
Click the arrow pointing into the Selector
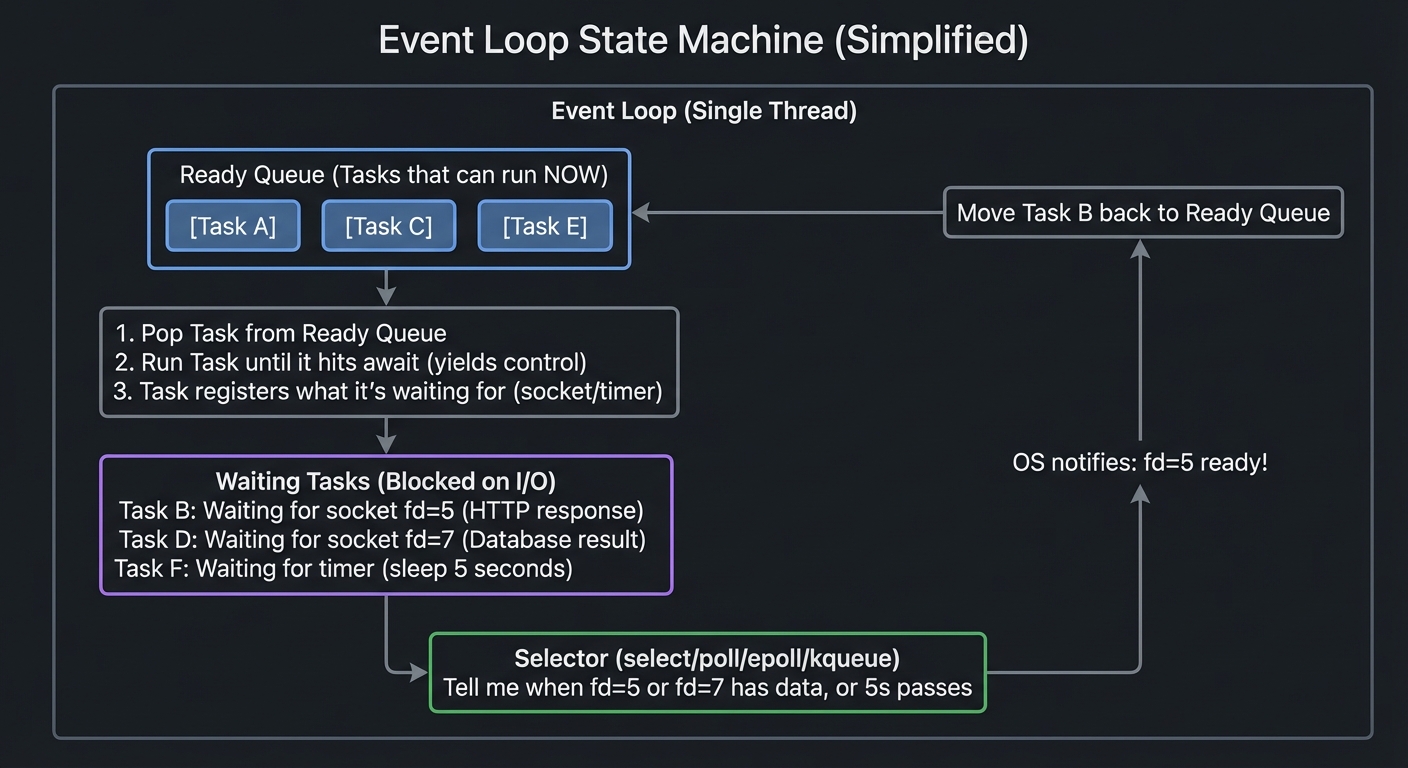[410, 668]
